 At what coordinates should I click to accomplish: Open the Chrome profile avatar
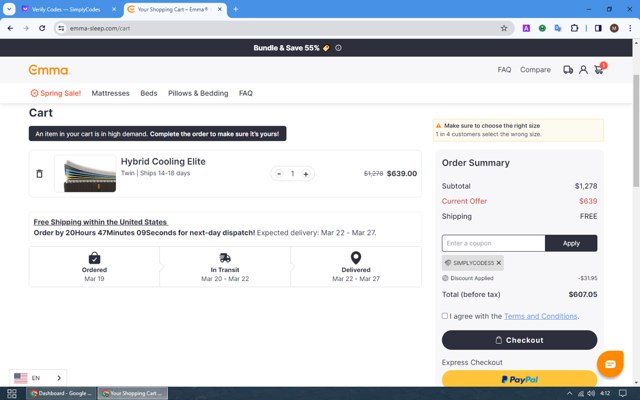[x=614, y=28]
